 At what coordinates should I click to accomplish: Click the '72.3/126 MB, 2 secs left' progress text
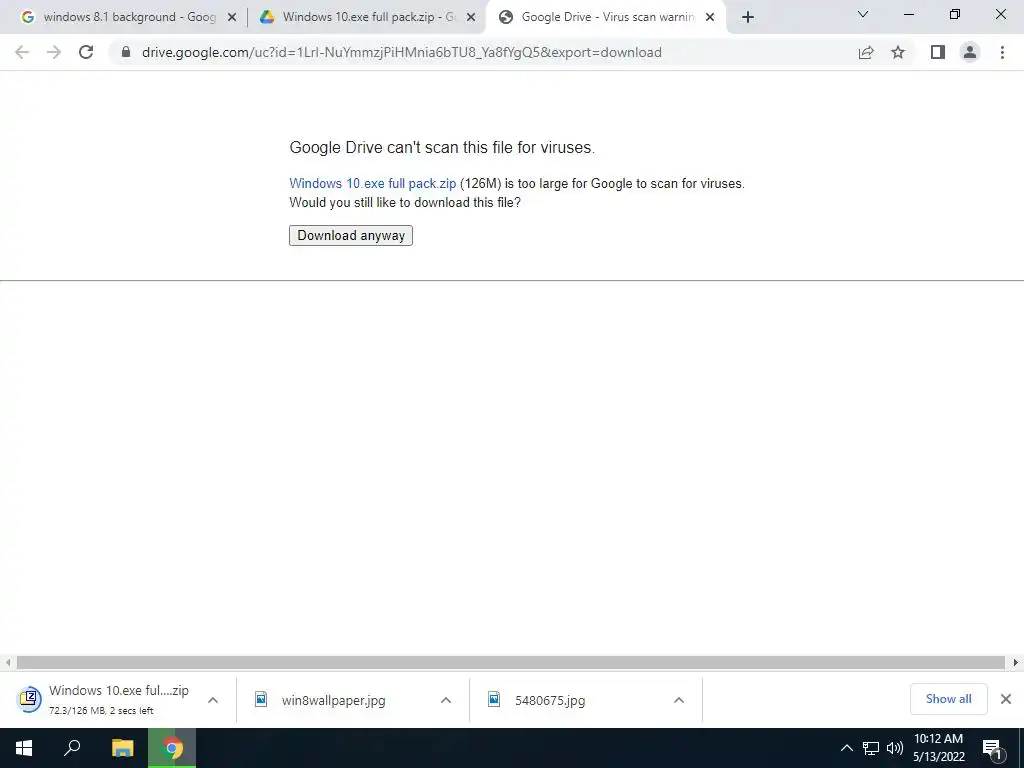coord(101,711)
